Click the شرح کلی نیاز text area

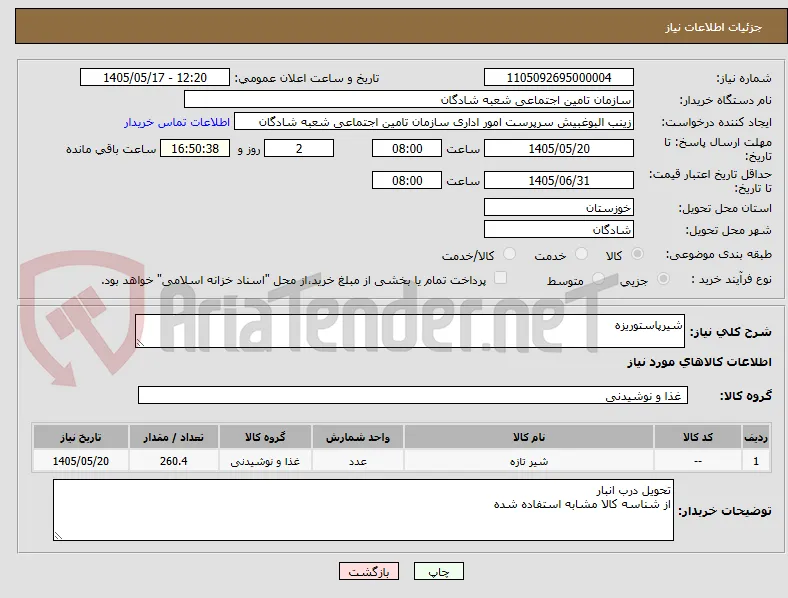point(410,331)
